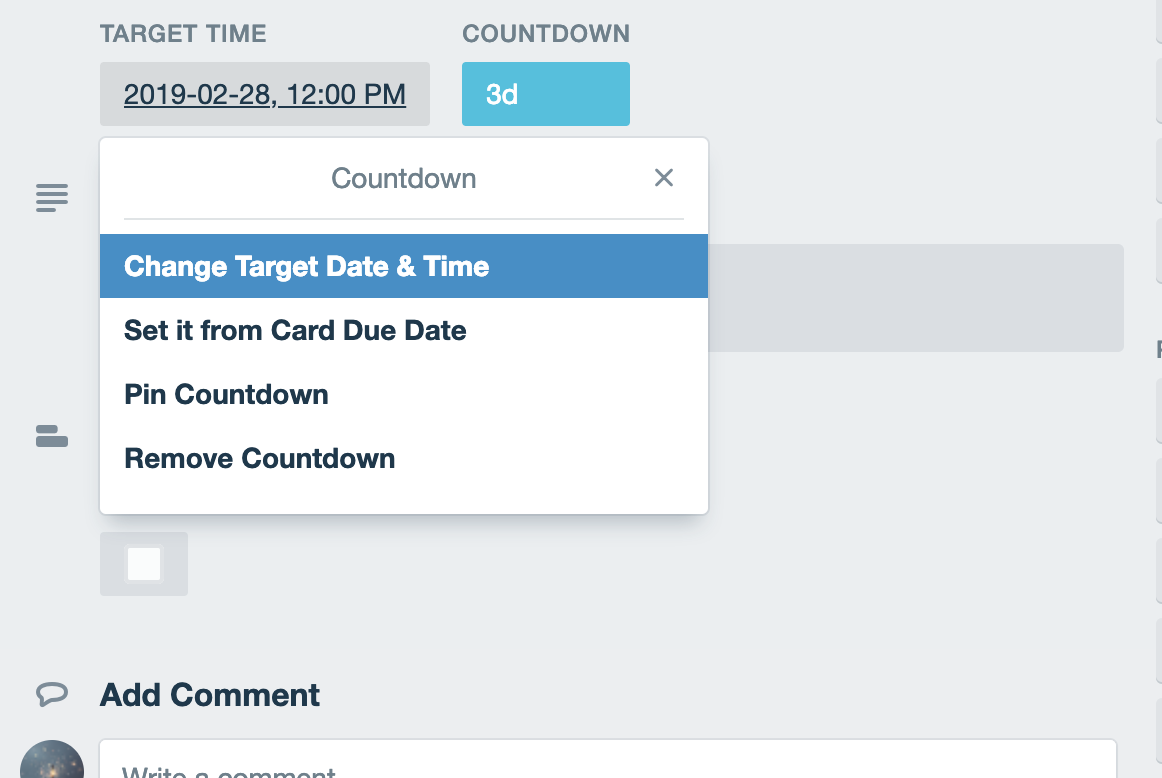Open the 2019-02-28, 12:00 PM target time
Image resolution: width=1162 pixels, height=778 pixels.
(x=265, y=95)
